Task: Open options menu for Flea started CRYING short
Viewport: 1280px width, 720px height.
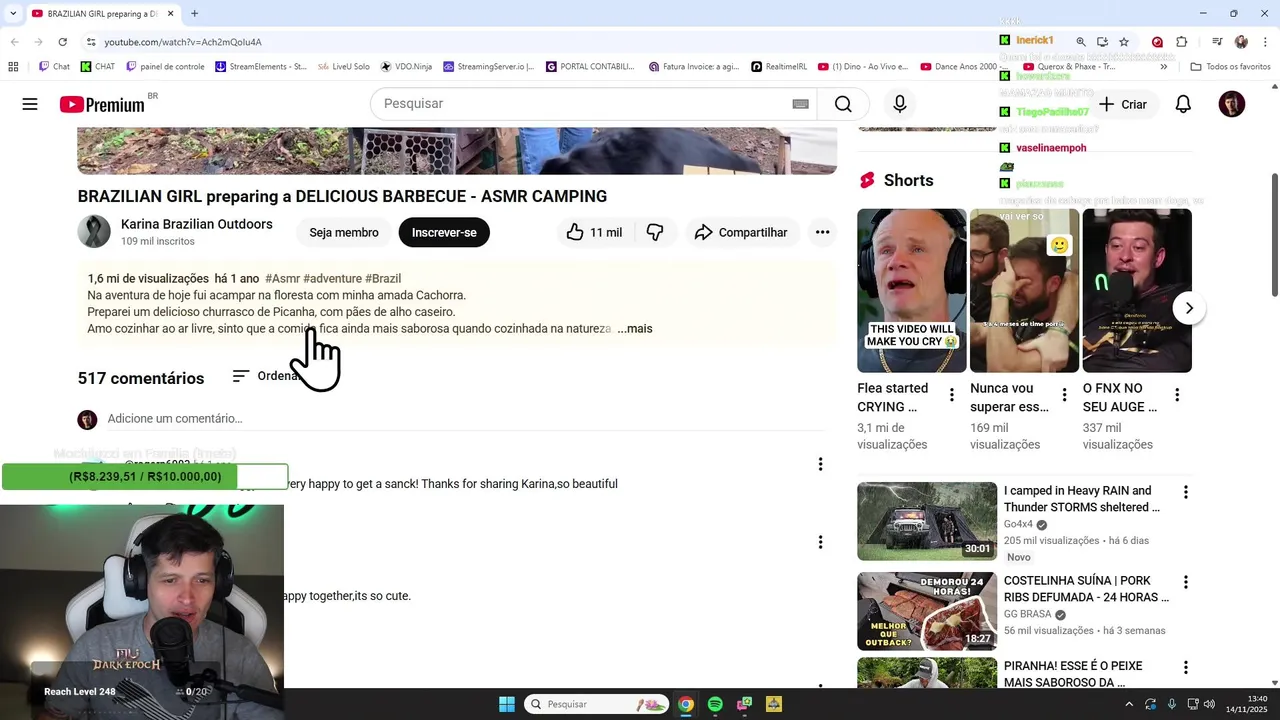Action: 952,395
